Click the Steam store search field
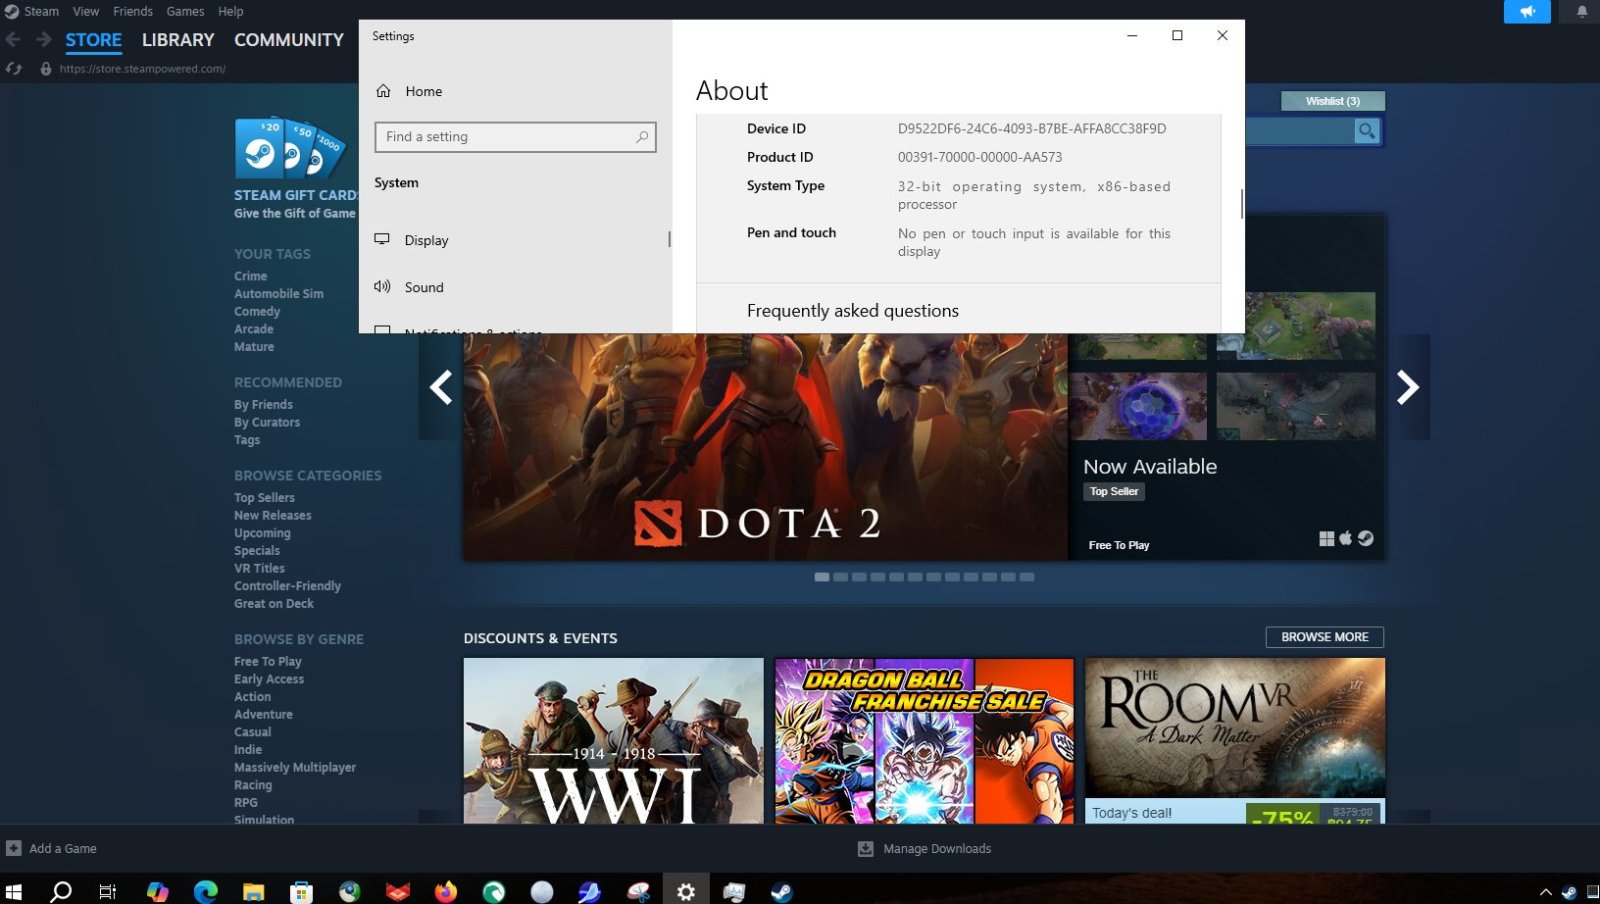Screen dimensions: 1600x904 click(1300, 131)
